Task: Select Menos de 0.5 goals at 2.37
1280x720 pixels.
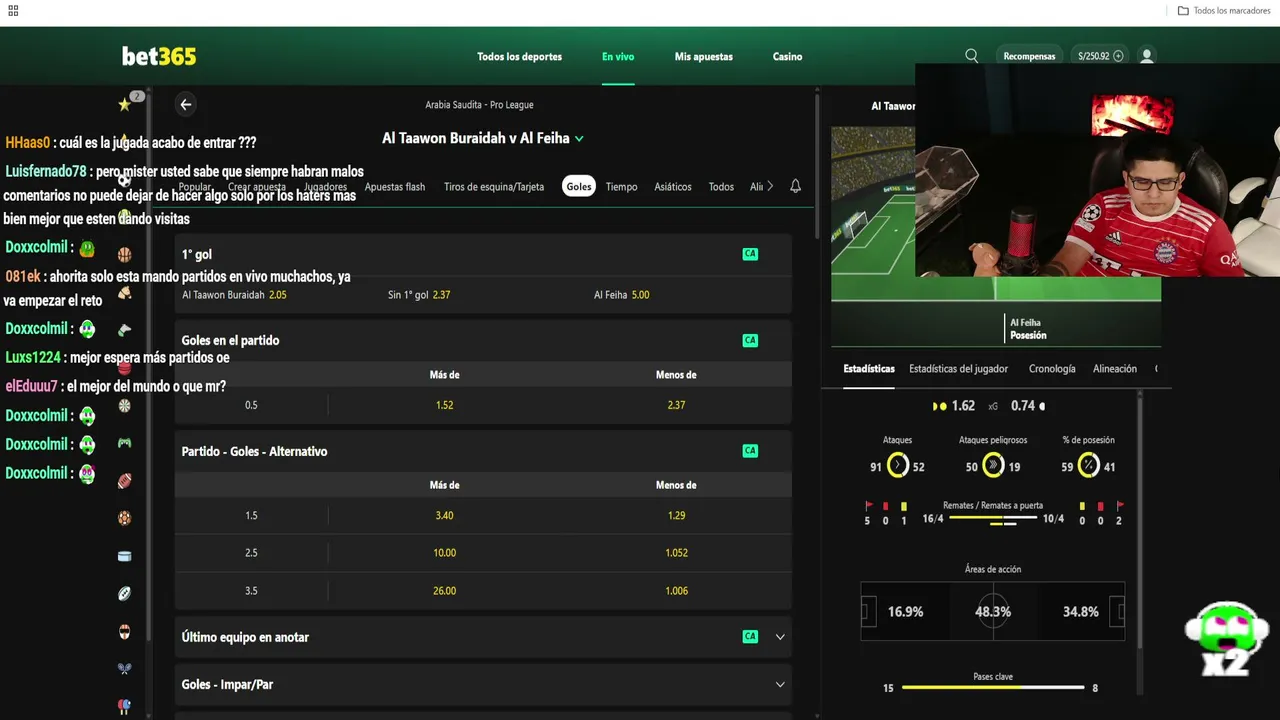Action: coord(676,405)
